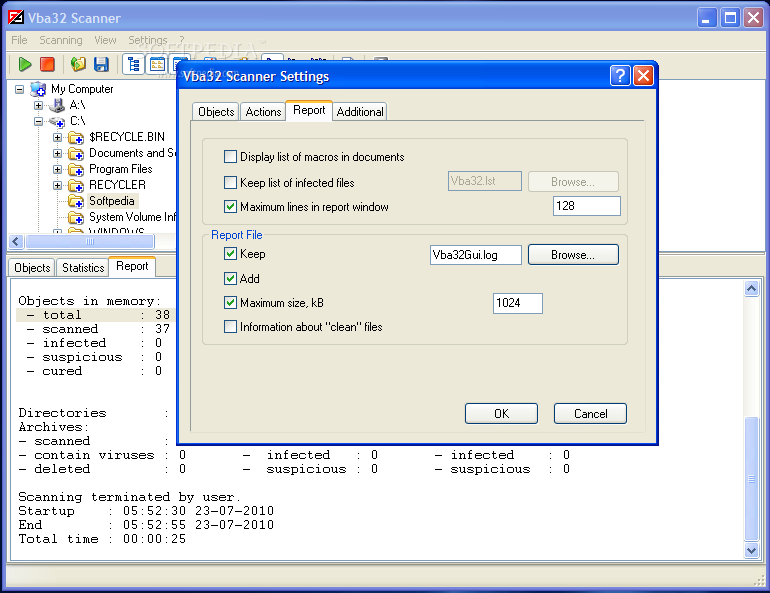Click the Softpedia folder icon
This screenshot has height=593, width=770.
pos(76,201)
